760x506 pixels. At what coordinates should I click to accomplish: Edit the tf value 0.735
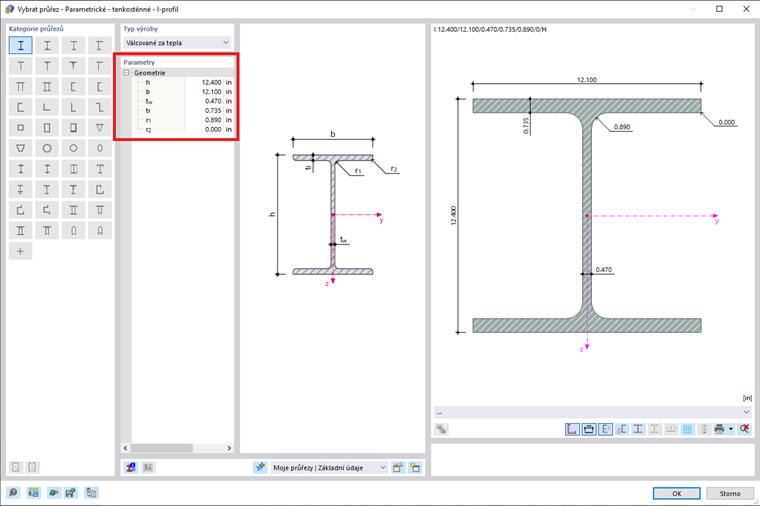coord(204,111)
